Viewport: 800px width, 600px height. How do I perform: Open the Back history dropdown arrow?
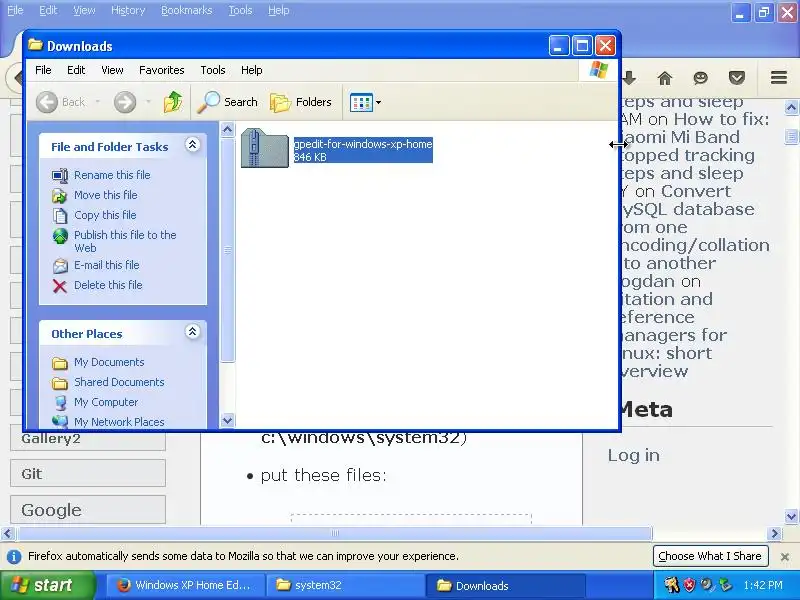point(97,102)
